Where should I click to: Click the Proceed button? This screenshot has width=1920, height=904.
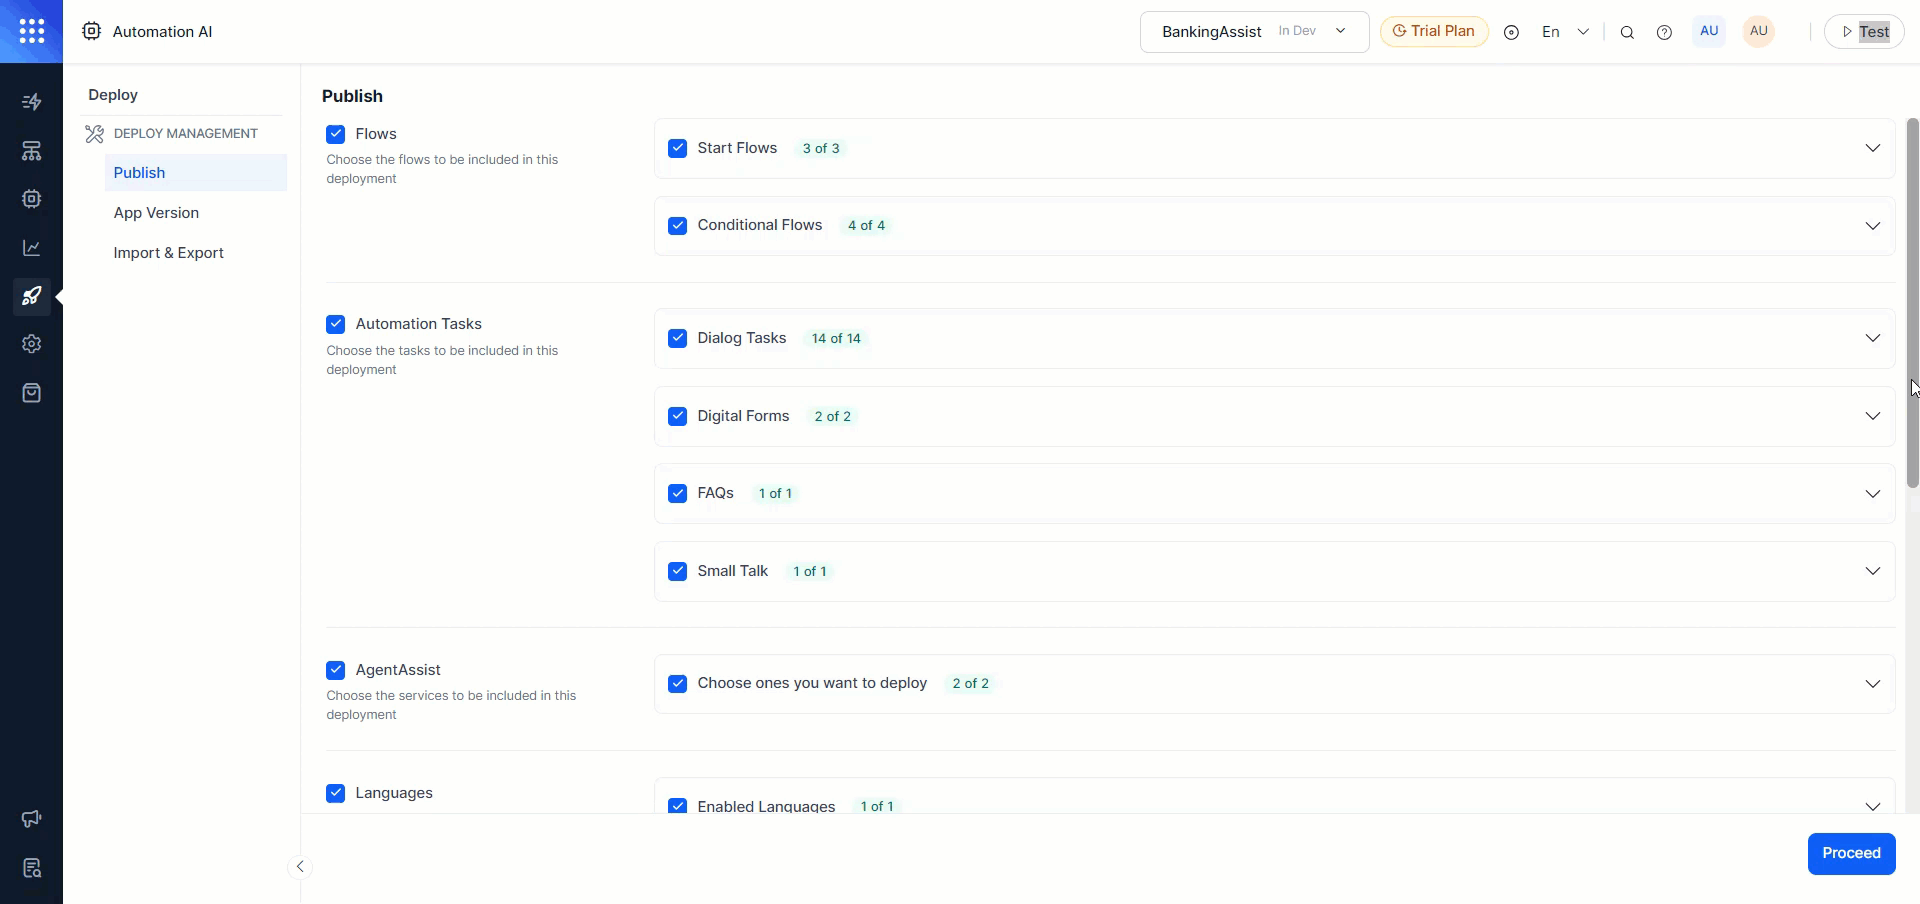click(1851, 853)
